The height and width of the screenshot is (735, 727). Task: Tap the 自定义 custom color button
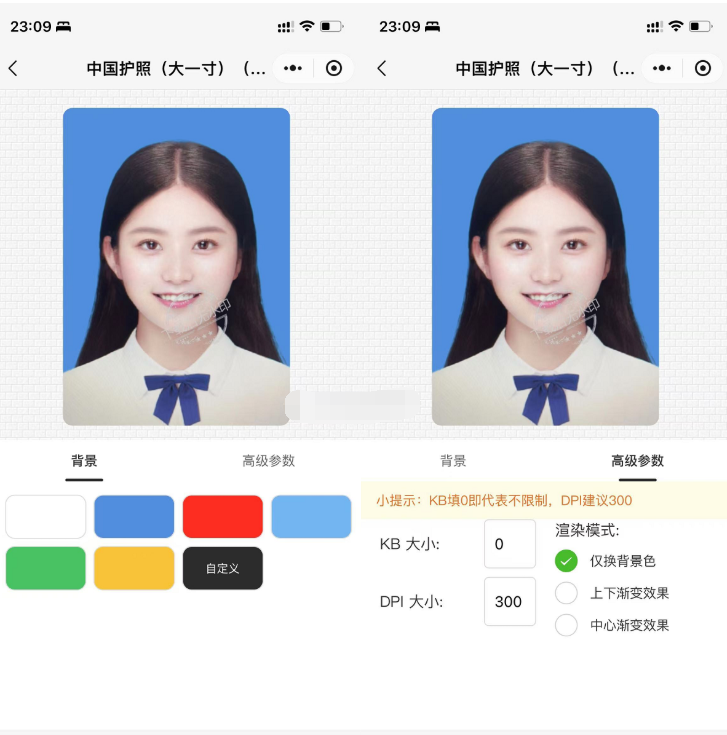tap(223, 568)
